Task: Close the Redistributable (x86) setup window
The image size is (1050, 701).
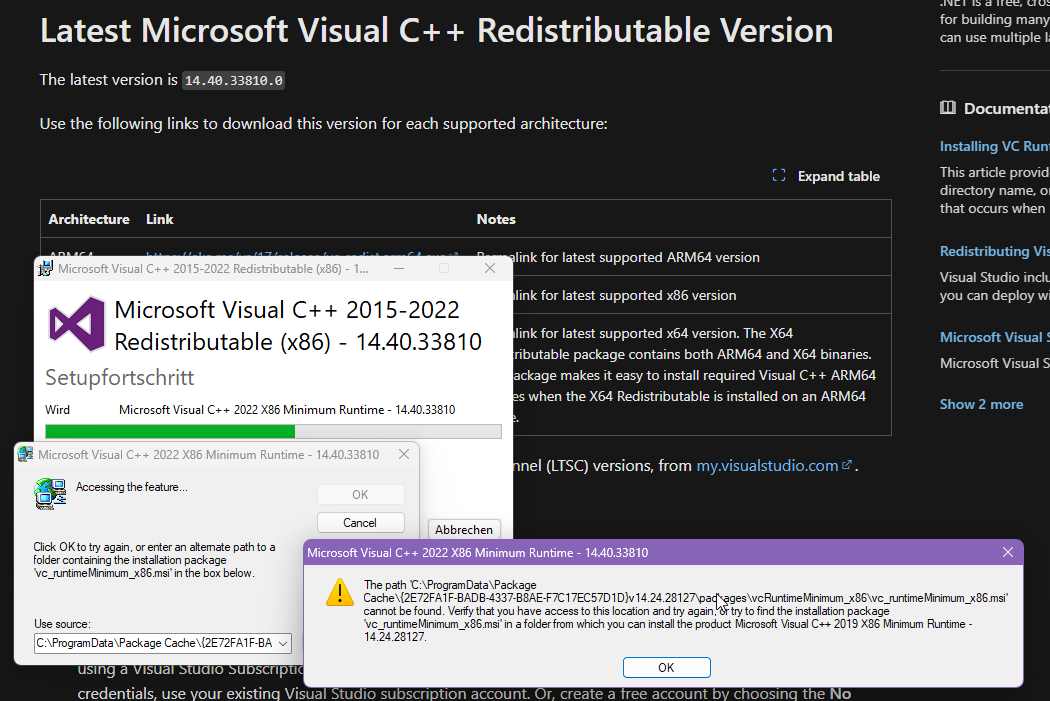Action: point(490,268)
